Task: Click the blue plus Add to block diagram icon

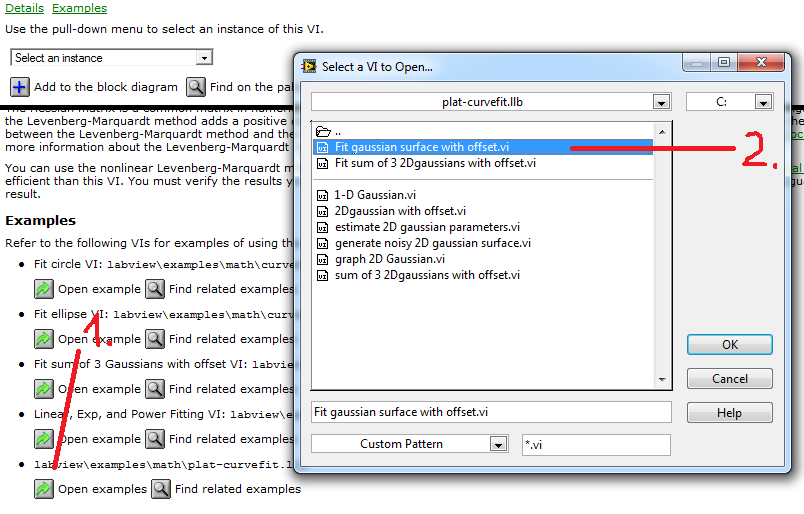Action: click(x=19, y=87)
